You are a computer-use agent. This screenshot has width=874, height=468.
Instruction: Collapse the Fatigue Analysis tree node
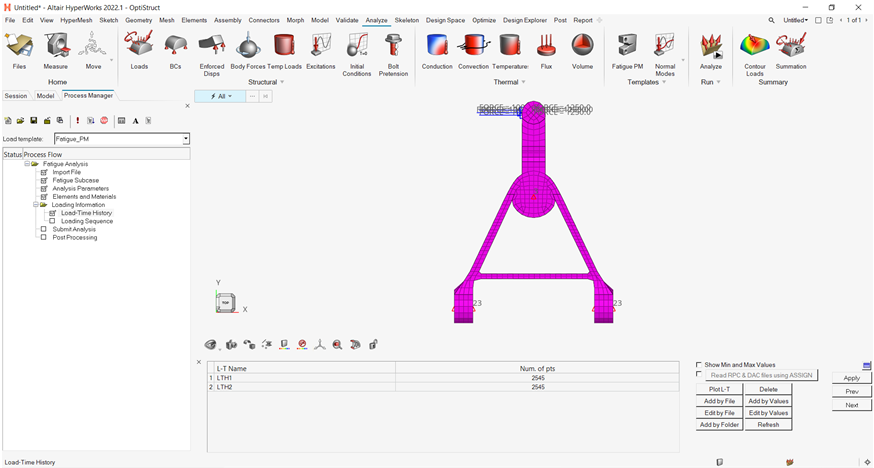27,164
